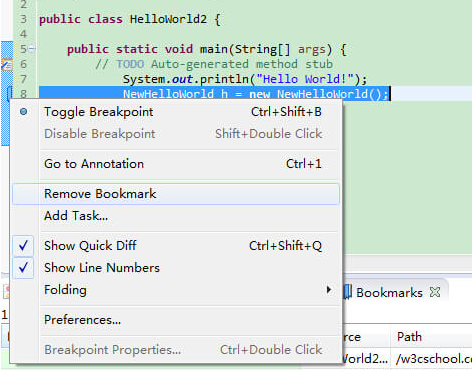
Task: Click the /w3cschool path cell
Action: point(434,359)
